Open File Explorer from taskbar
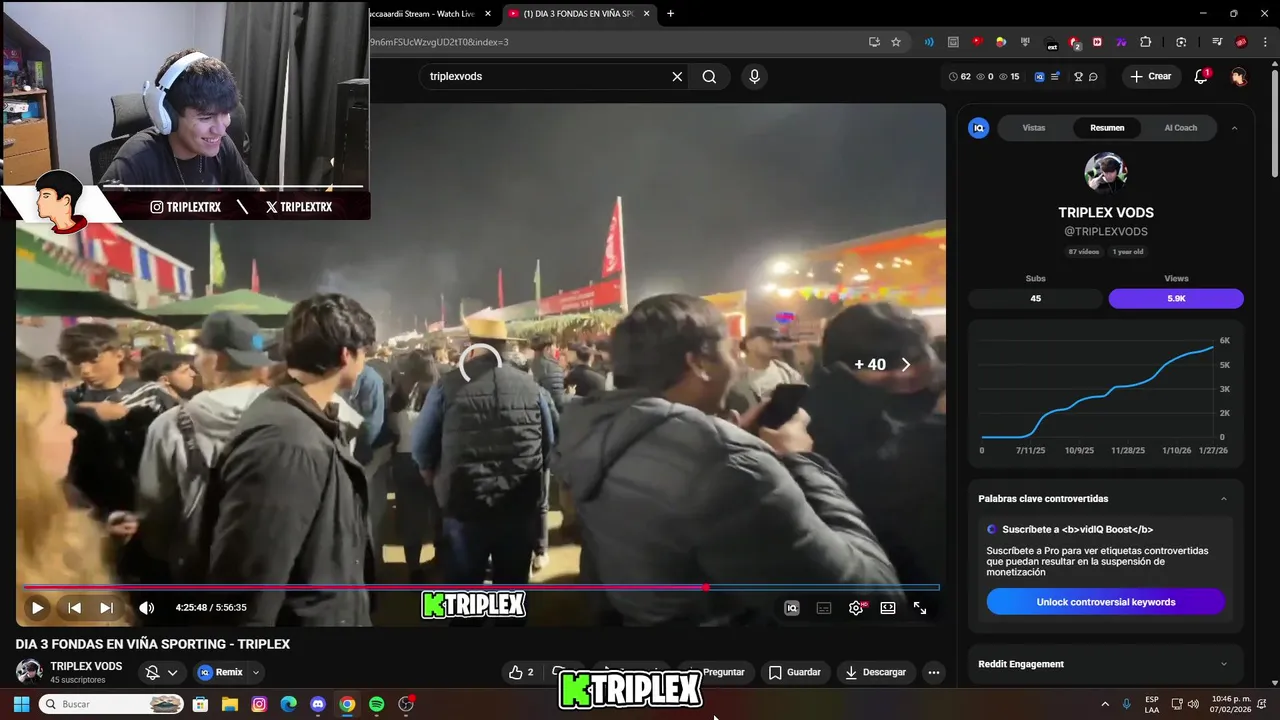This screenshot has width=1280, height=720. [x=229, y=704]
